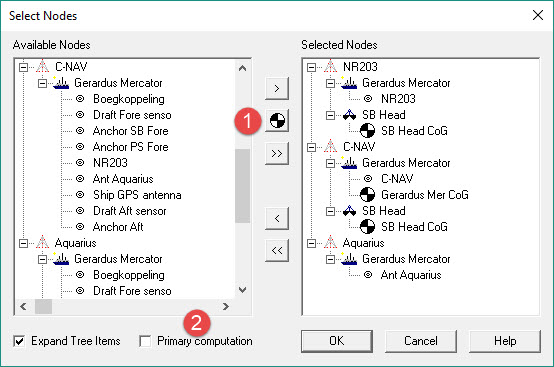
Task: Click the OK button
Action: click(x=337, y=341)
